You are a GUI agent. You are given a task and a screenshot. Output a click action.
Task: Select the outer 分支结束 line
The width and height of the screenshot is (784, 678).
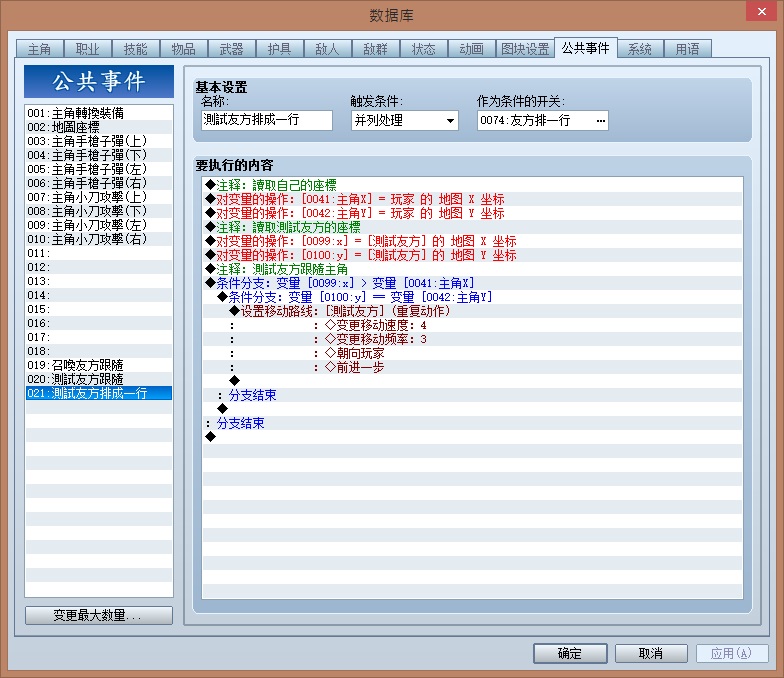(x=472, y=423)
